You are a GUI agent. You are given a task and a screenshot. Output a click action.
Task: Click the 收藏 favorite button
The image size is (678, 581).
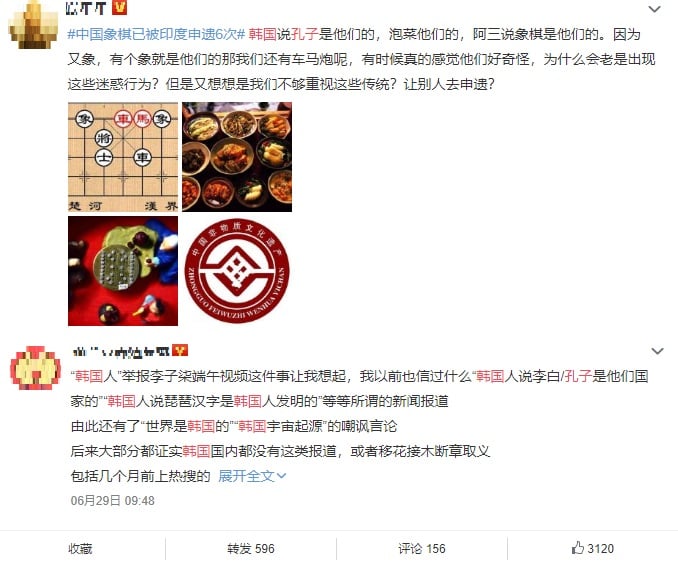[80, 549]
